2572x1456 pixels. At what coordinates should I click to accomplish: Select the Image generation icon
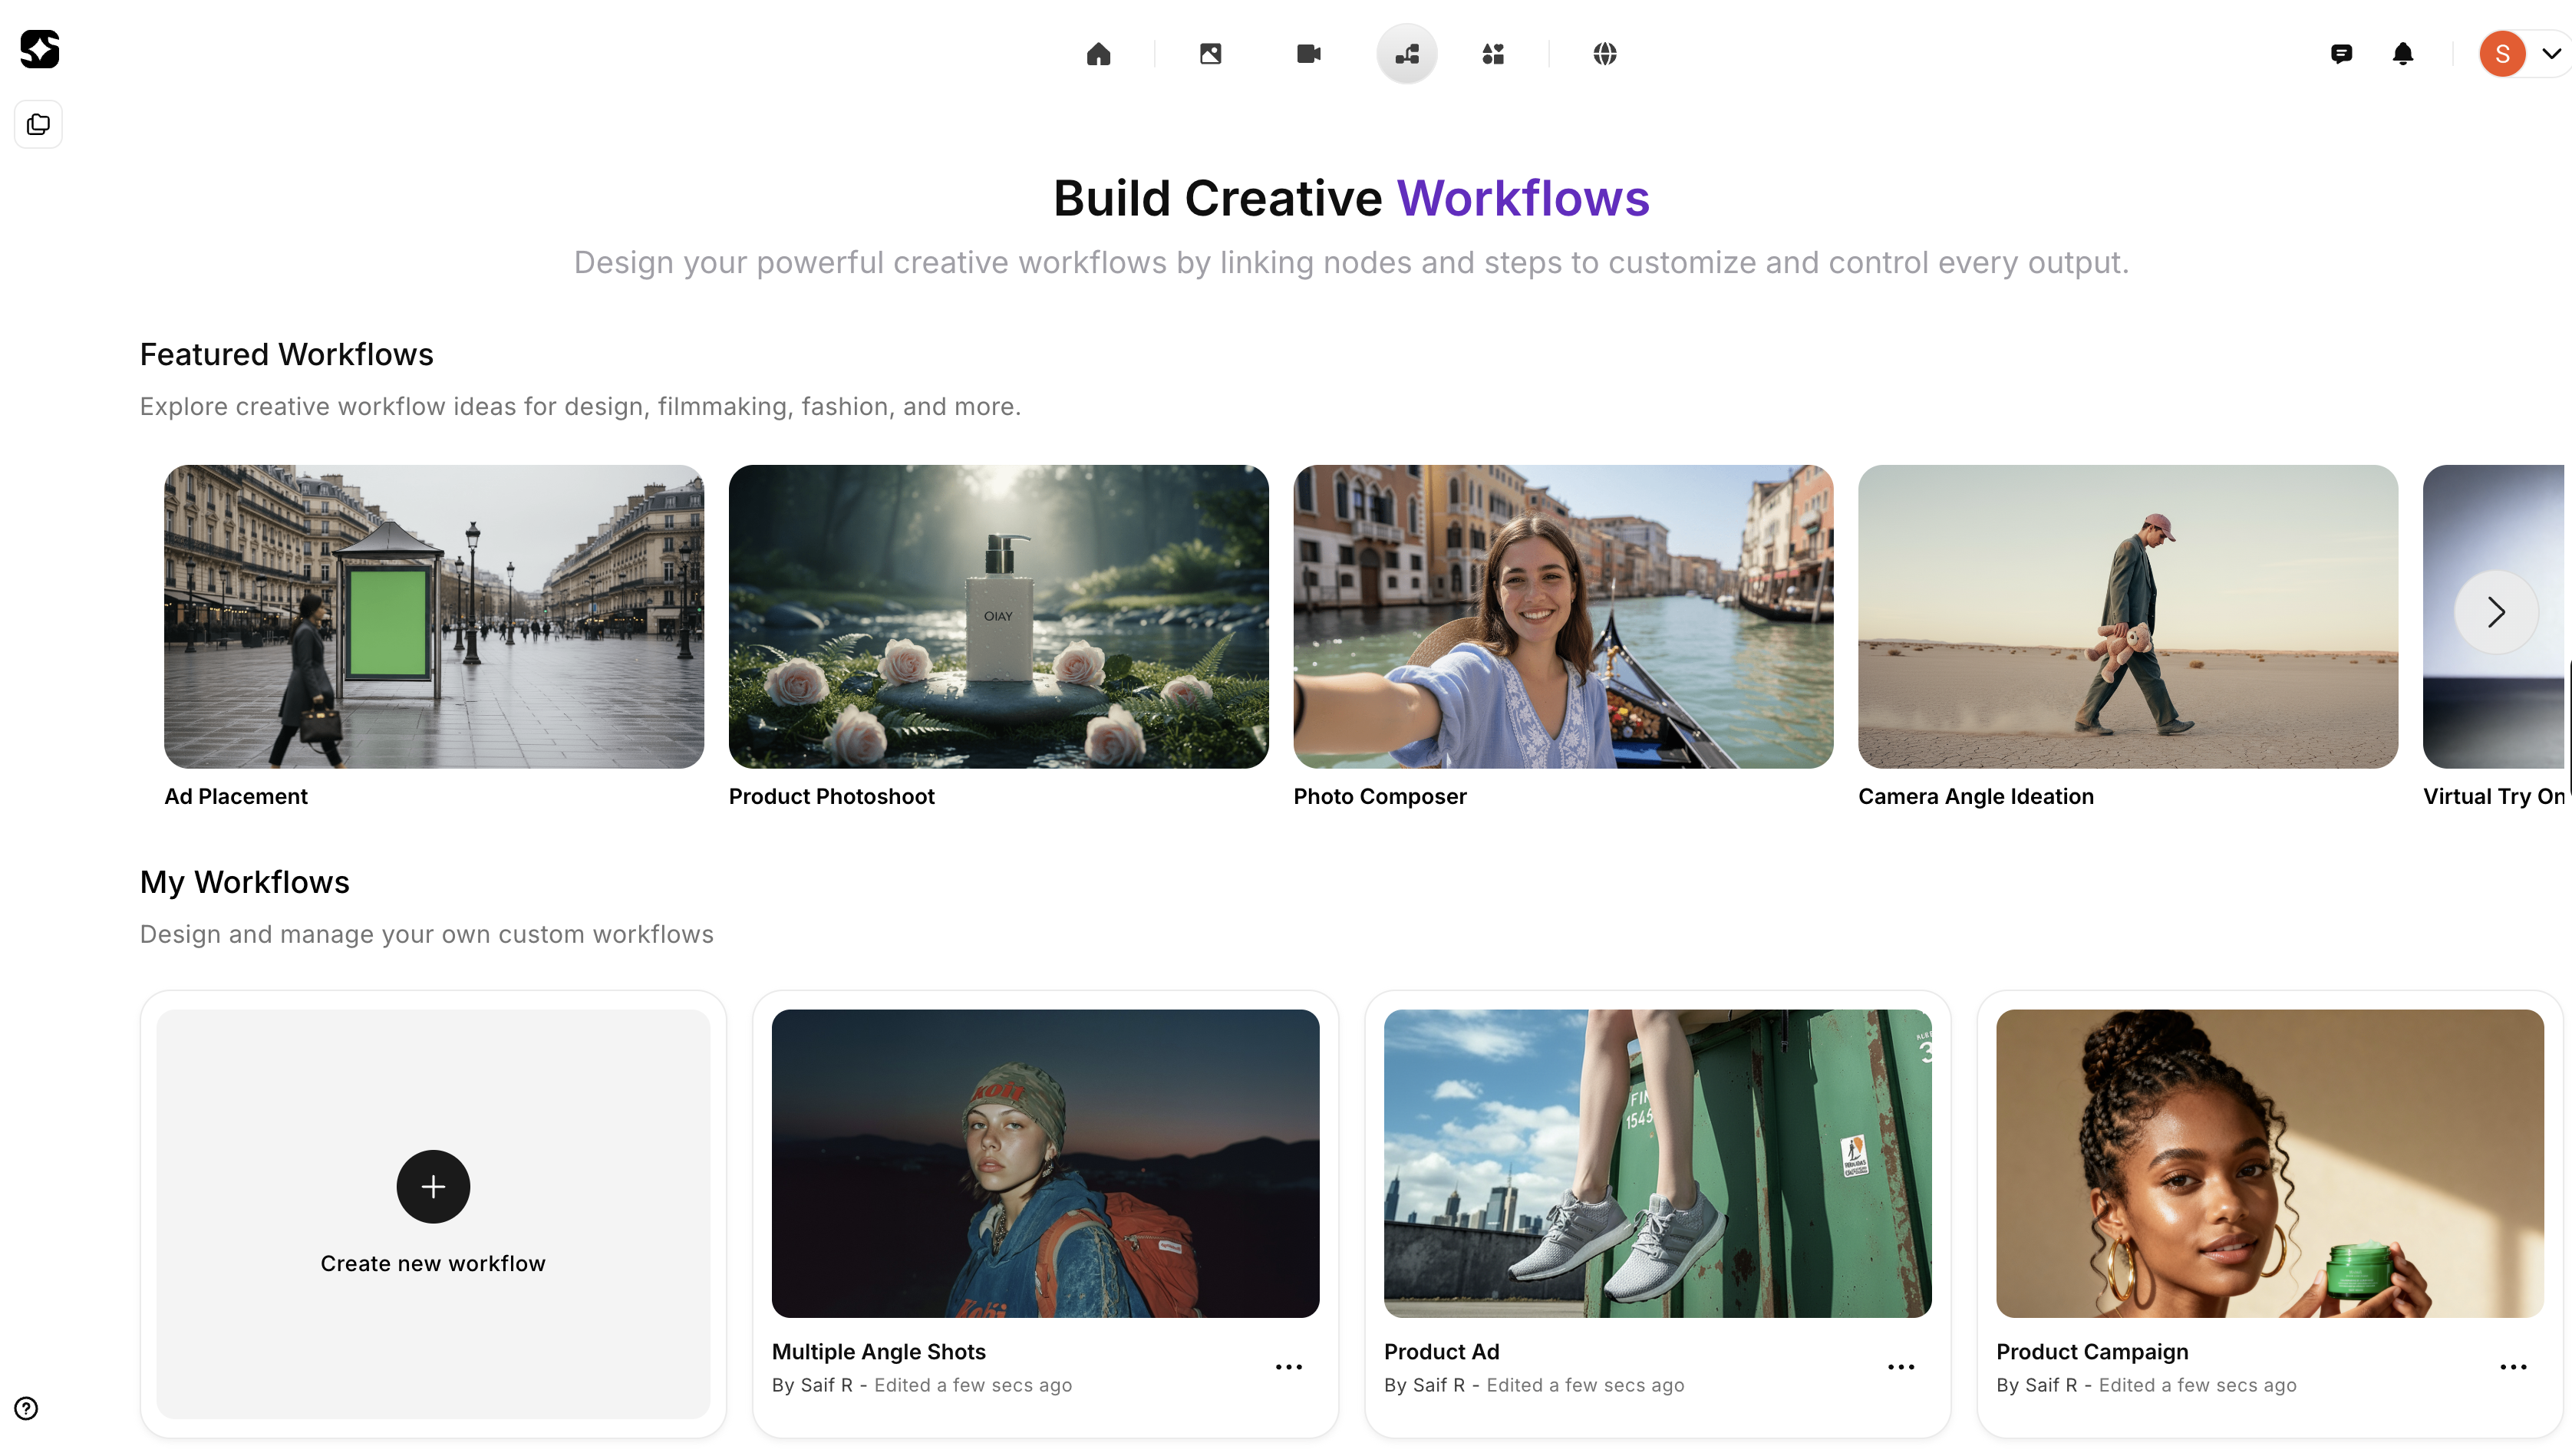pos(1210,54)
